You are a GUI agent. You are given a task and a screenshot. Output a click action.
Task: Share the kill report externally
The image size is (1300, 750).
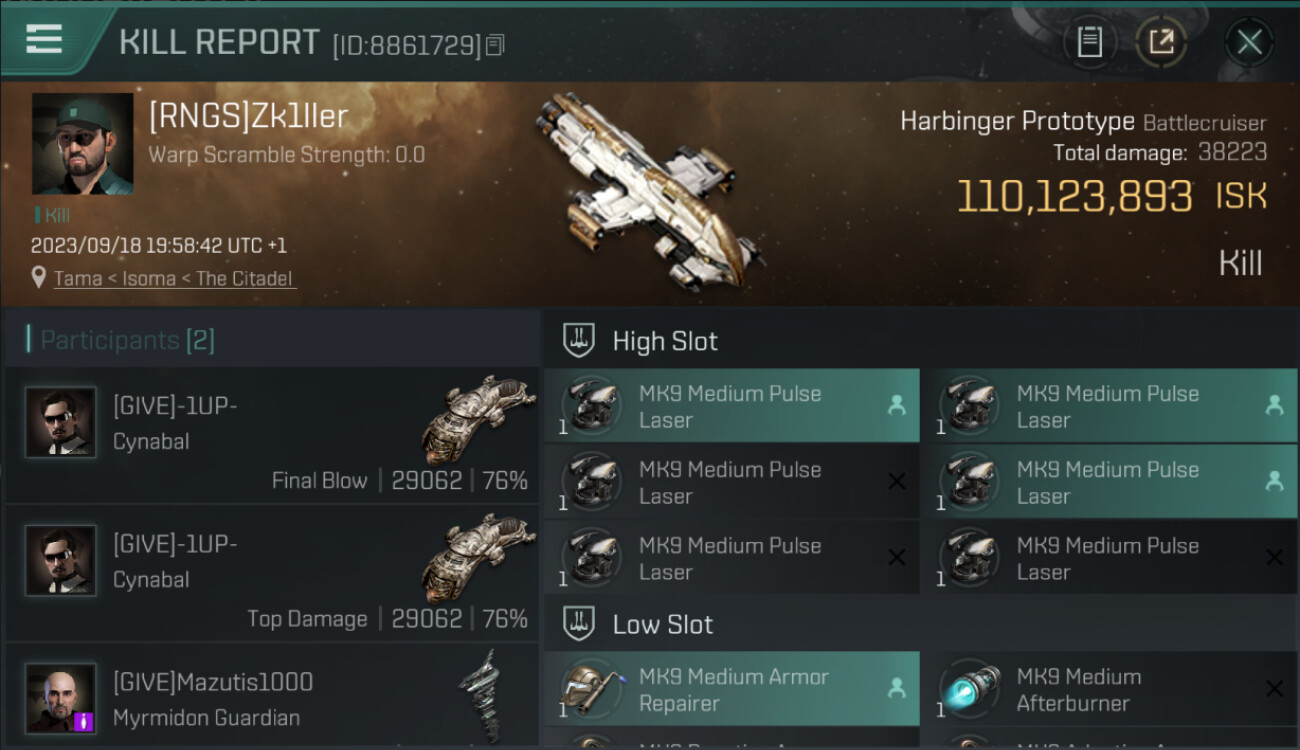pyautogui.click(x=1161, y=42)
